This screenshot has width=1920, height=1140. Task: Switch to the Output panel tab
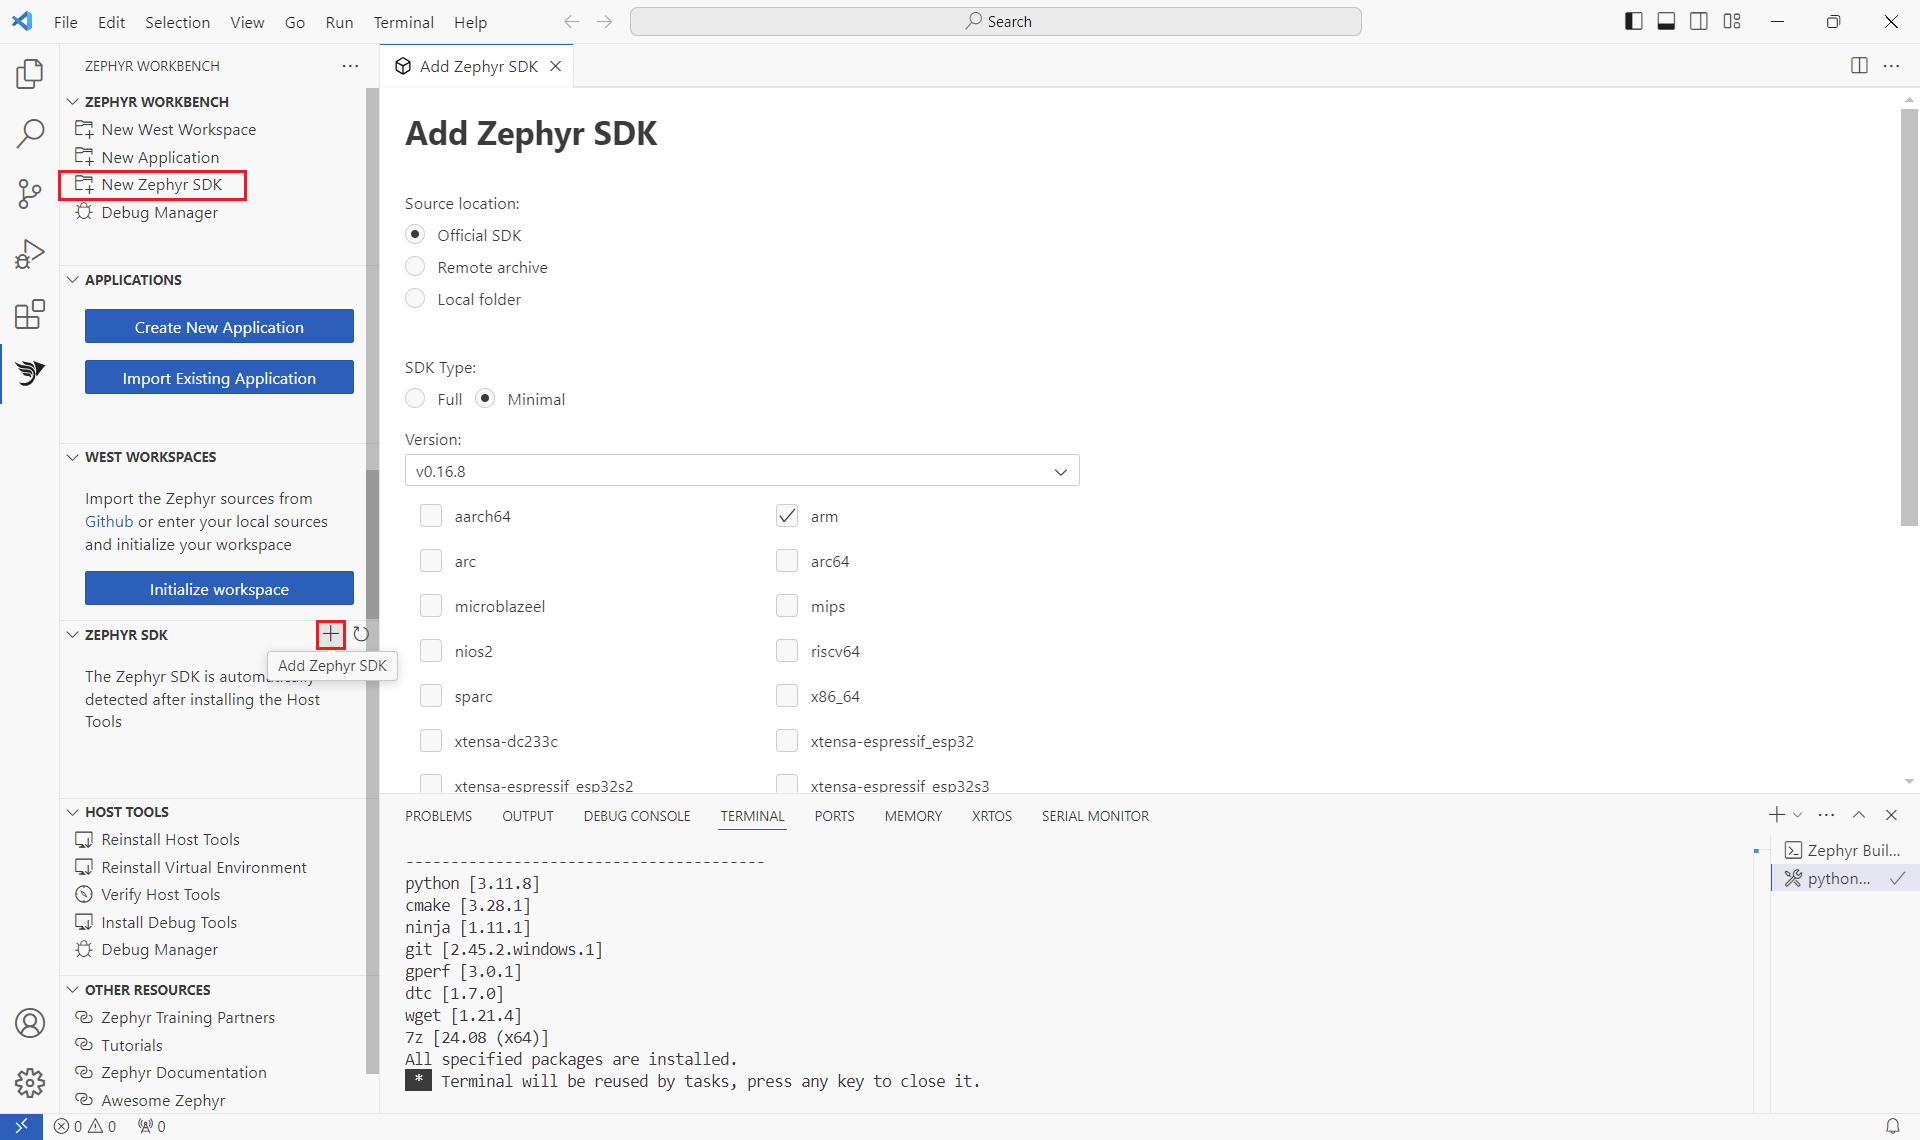(x=527, y=816)
